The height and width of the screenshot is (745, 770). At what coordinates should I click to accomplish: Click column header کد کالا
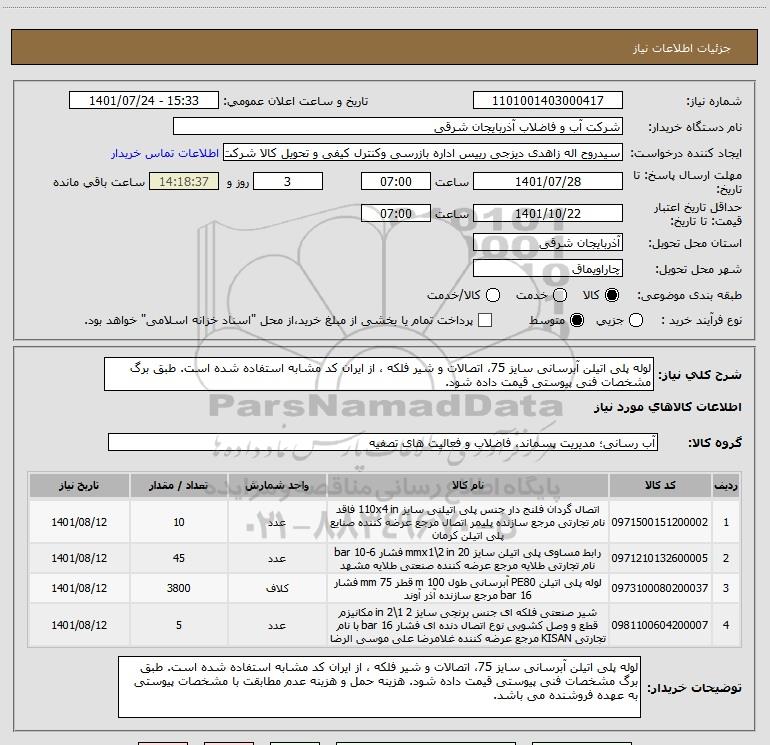(660, 486)
